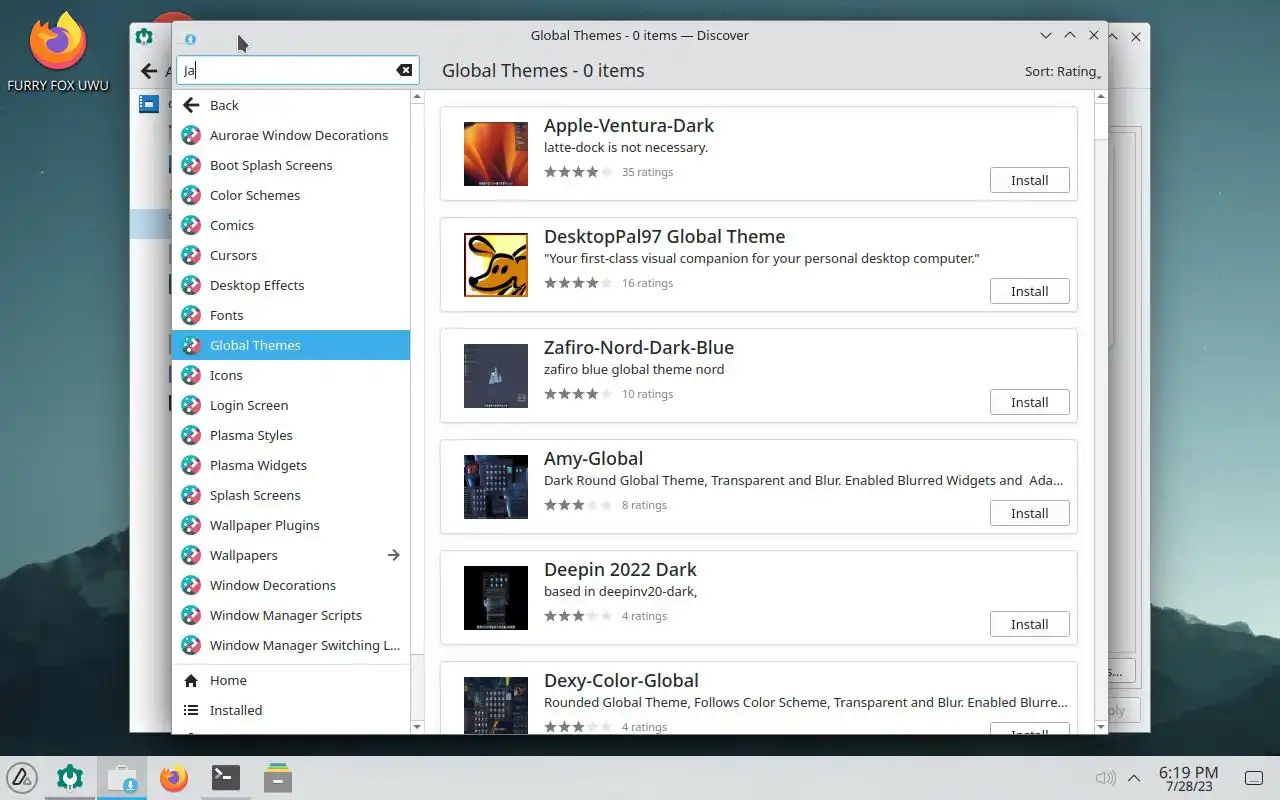Install Zafiro-Nord-Dark-Blue theme

click(x=1029, y=402)
